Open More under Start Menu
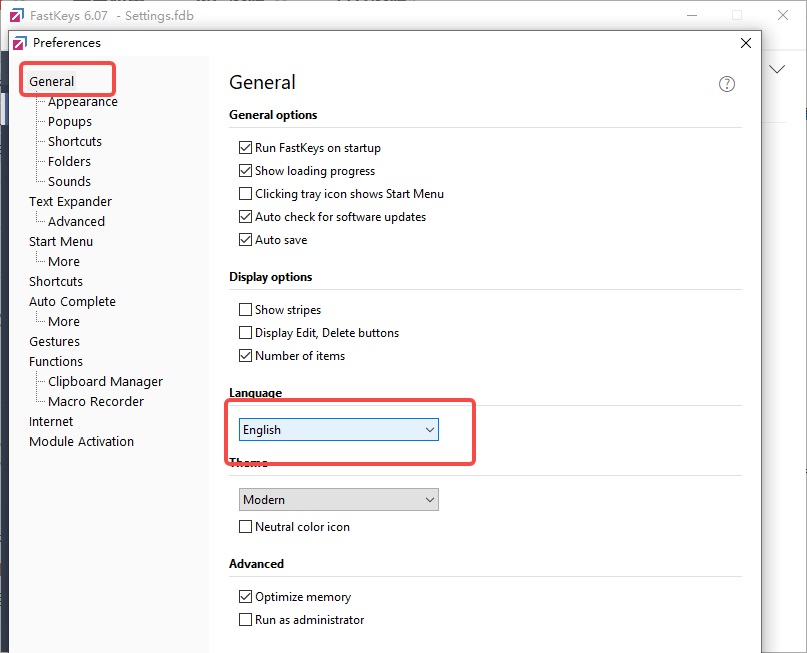This screenshot has height=653, width=807. click(x=64, y=261)
